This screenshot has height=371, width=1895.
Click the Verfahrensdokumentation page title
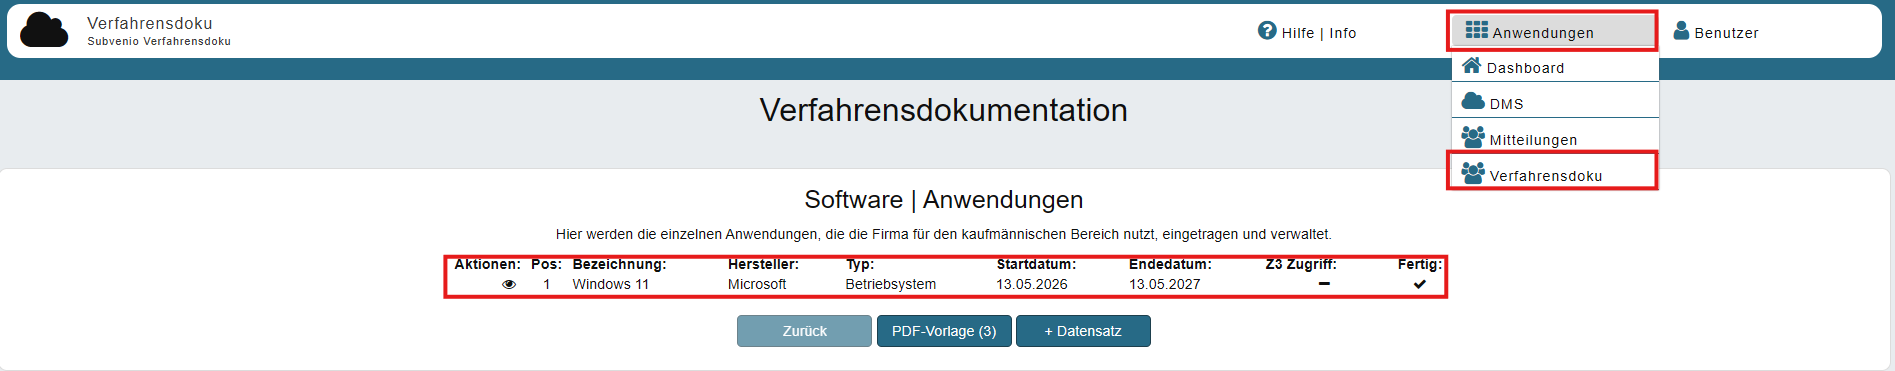point(943,110)
